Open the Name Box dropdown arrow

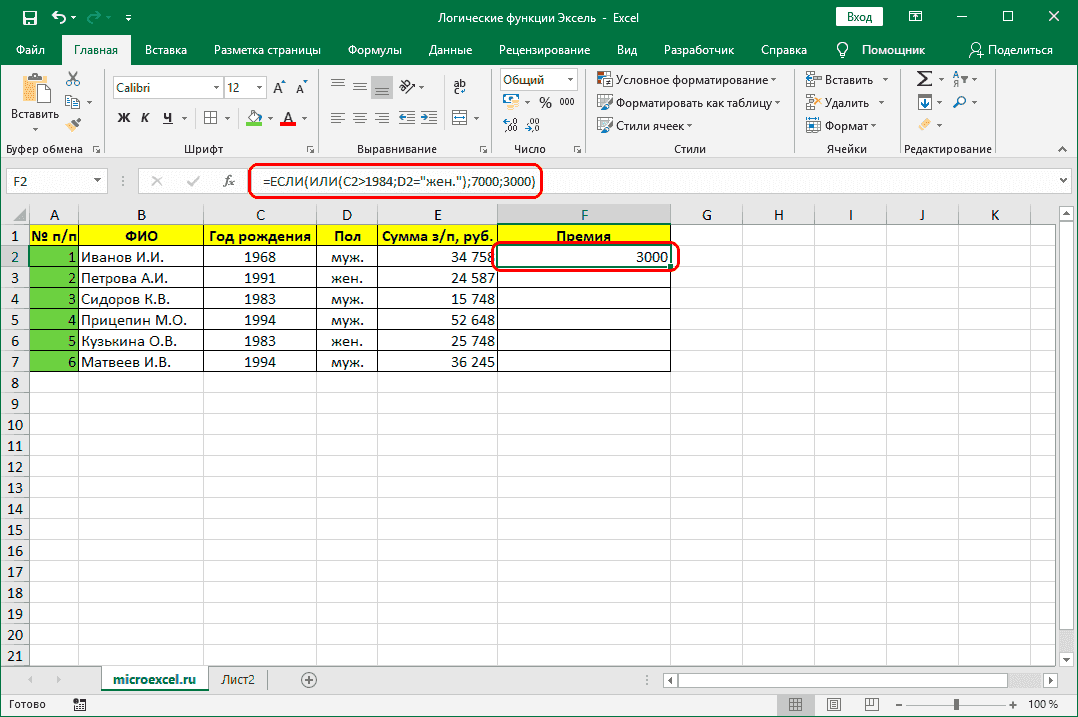[98, 181]
